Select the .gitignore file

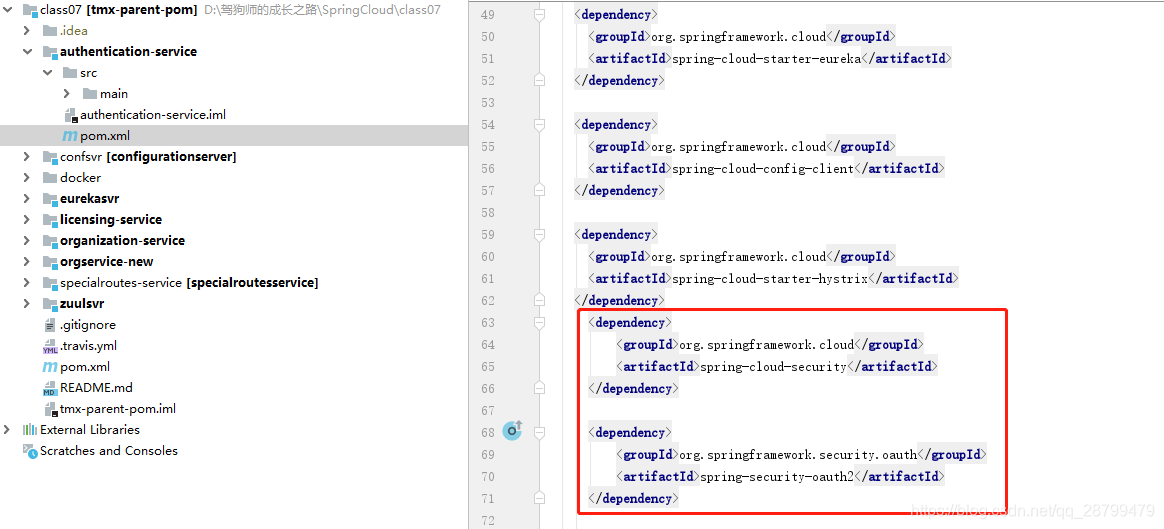click(88, 325)
